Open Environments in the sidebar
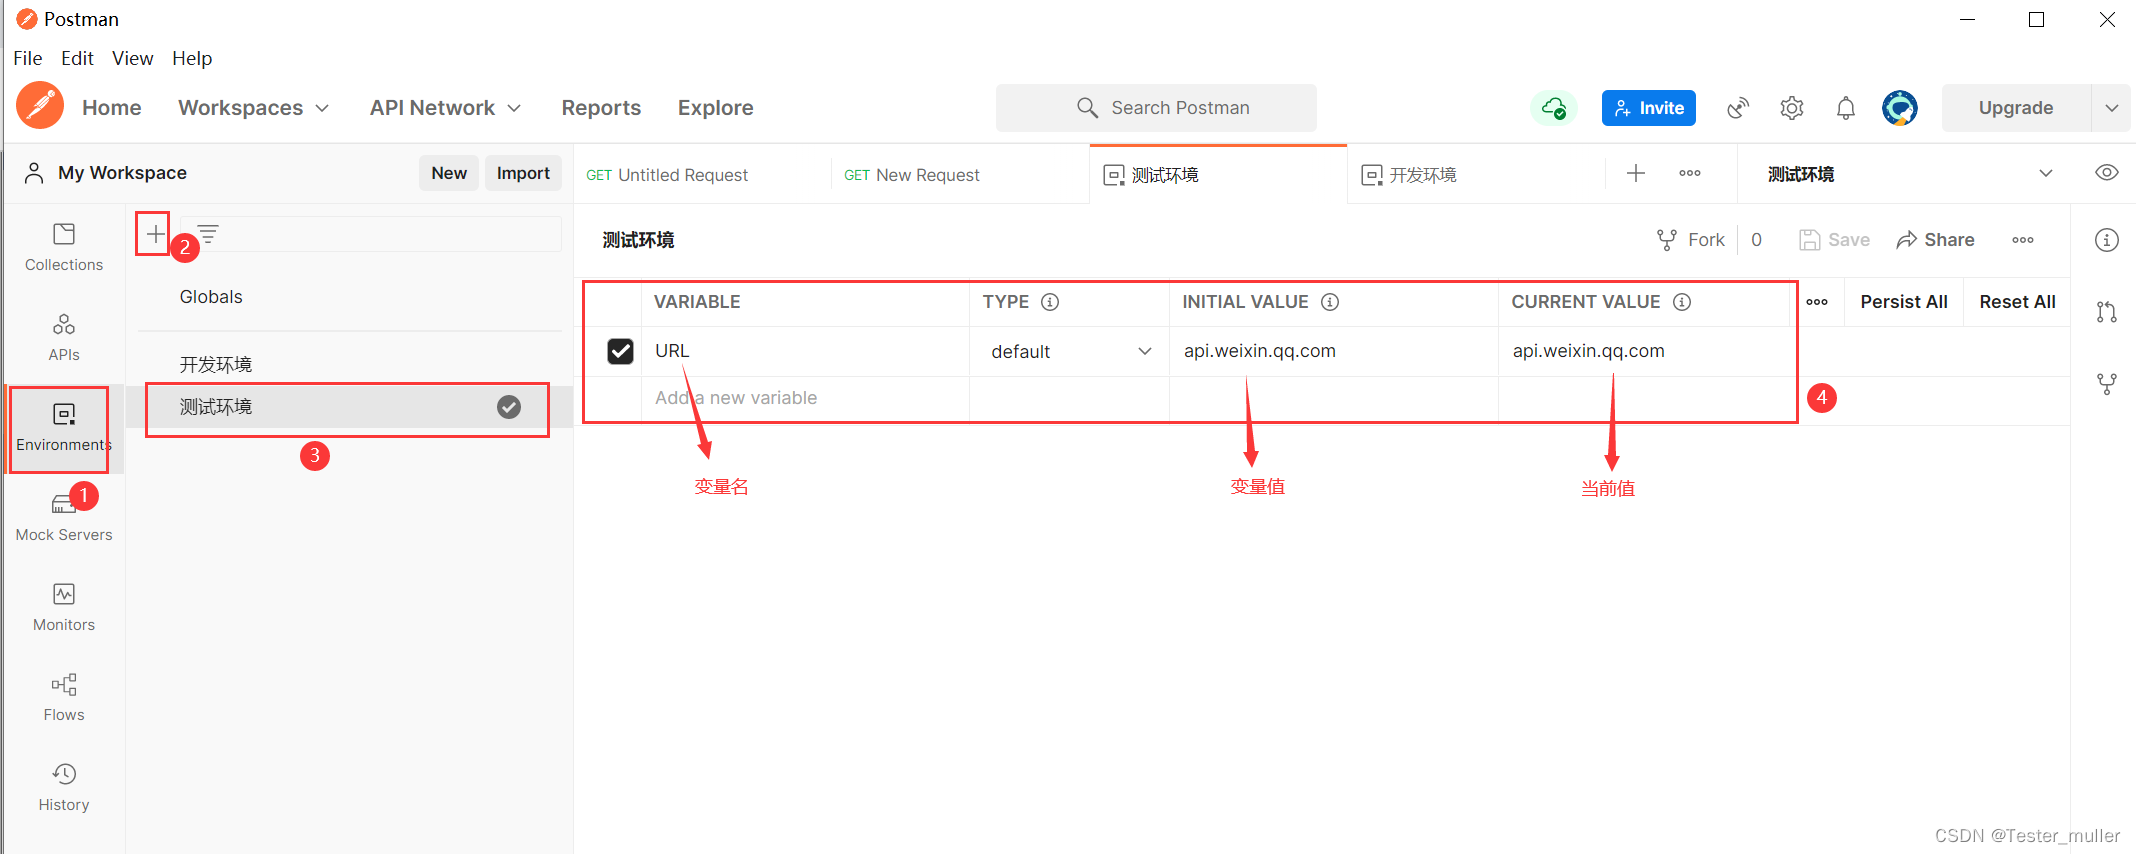 64,427
